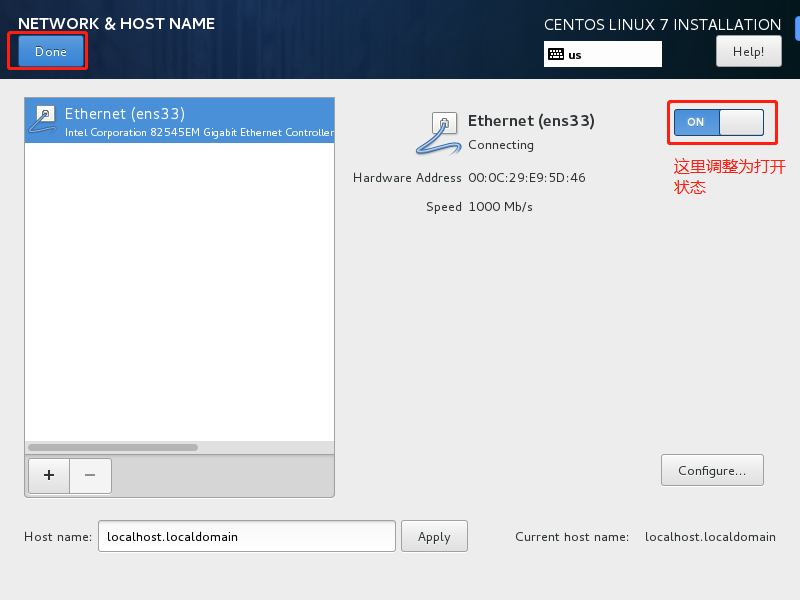Image resolution: width=800 pixels, height=600 pixels.
Task: Click the ethernet cable icon in the list row
Action: (x=43, y=120)
